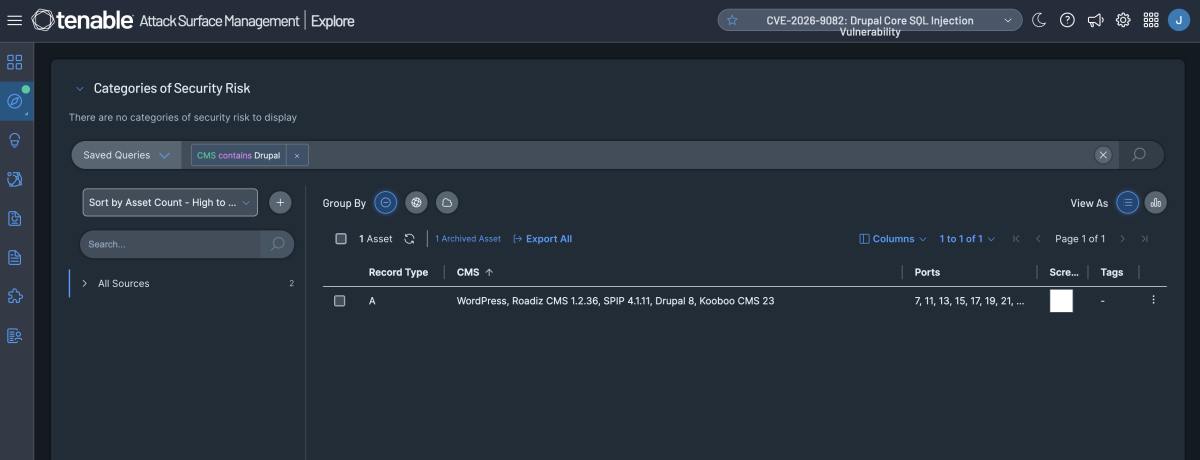Click the Record Type column header
The height and width of the screenshot is (460, 1200).
click(398, 272)
